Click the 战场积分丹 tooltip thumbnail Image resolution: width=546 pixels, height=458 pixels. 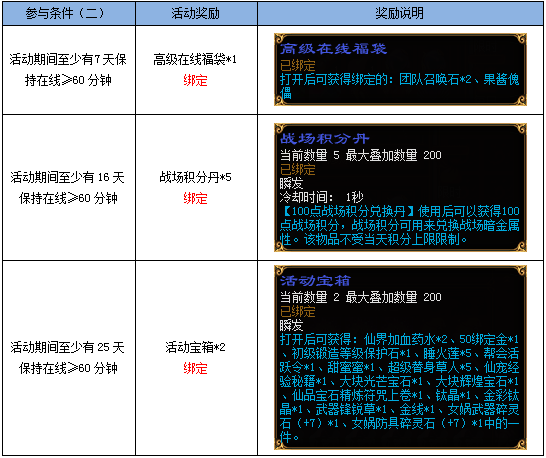[x=400, y=187]
